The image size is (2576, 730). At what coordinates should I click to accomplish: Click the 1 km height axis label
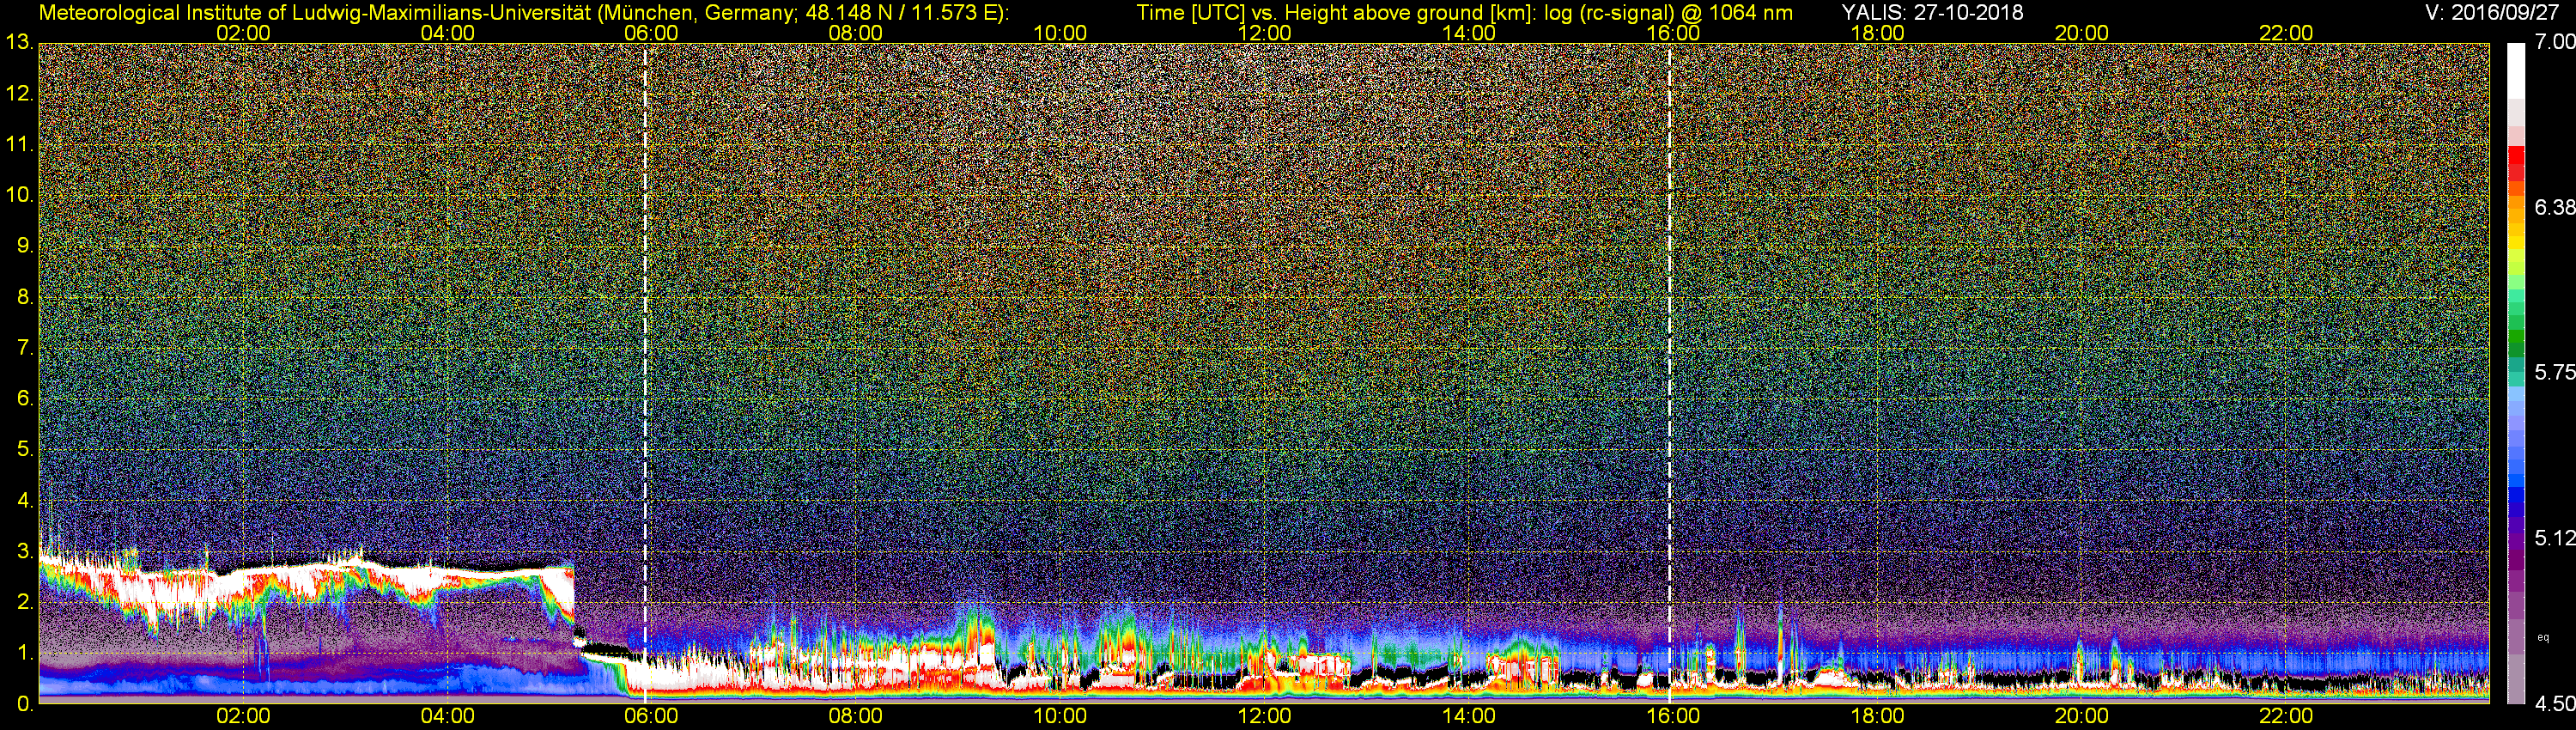coord(24,653)
